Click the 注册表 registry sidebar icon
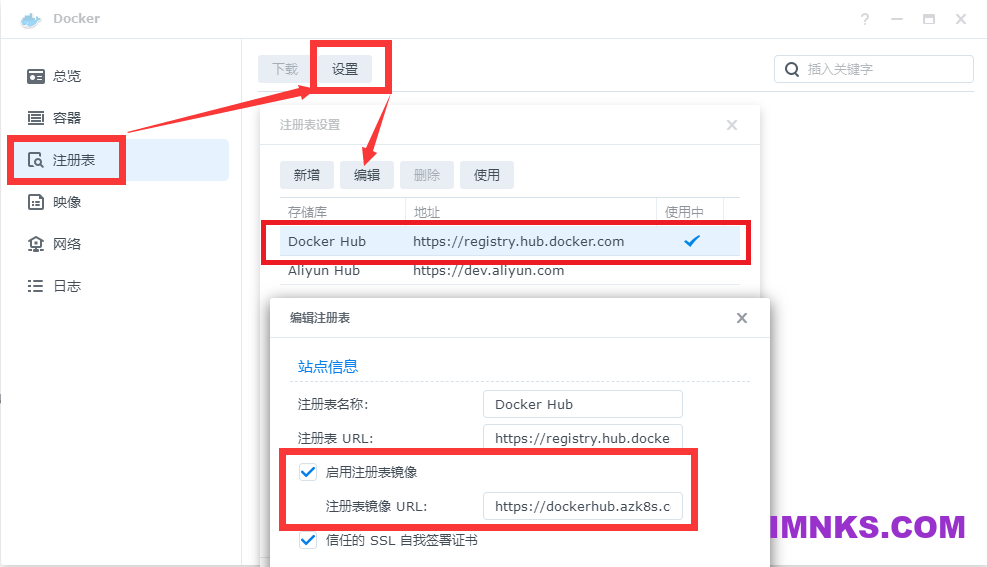 [x=36, y=160]
